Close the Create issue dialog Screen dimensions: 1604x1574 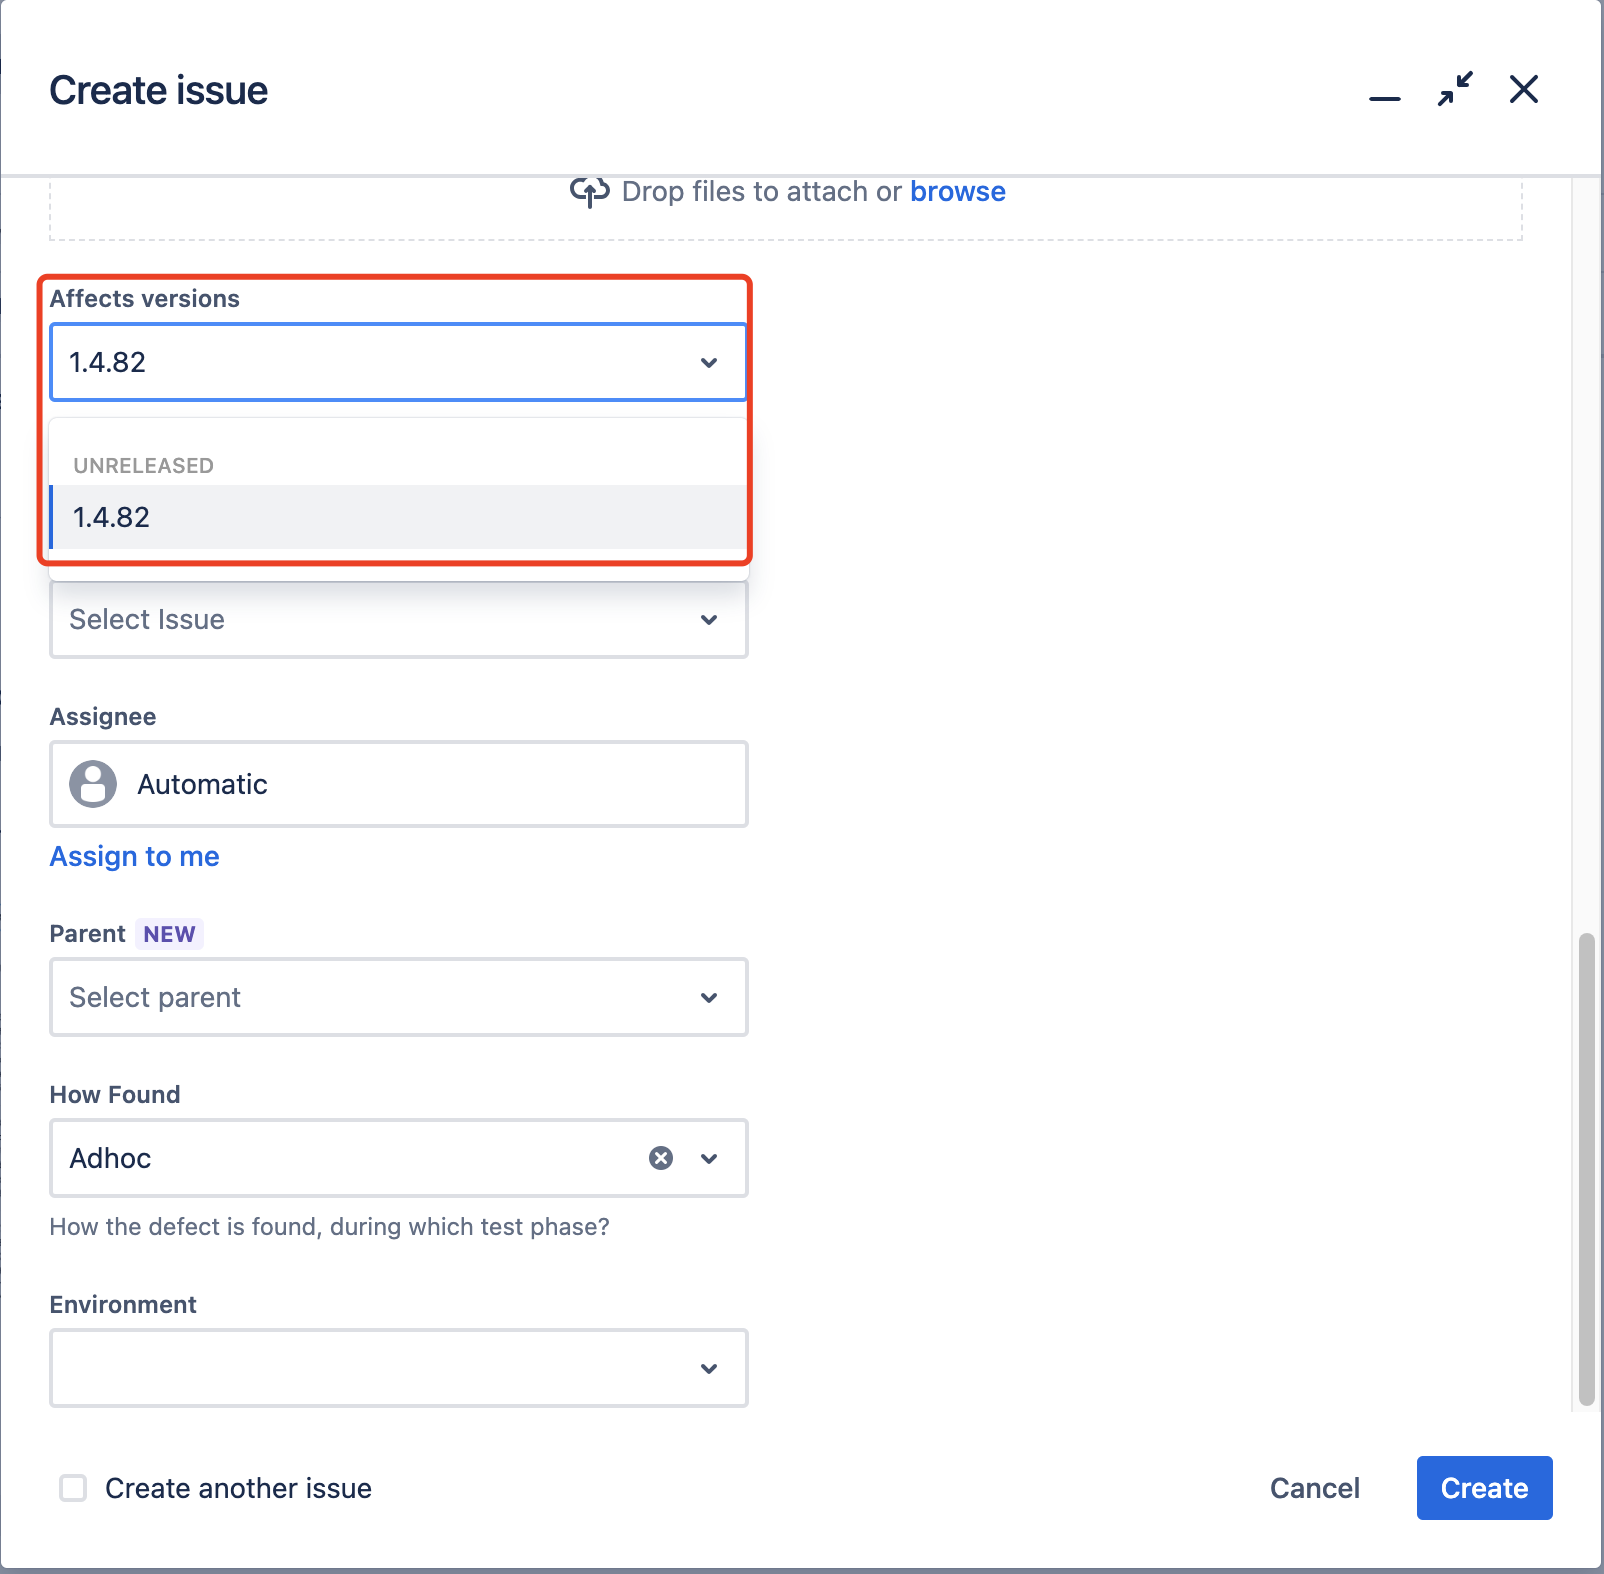(1524, 89)
